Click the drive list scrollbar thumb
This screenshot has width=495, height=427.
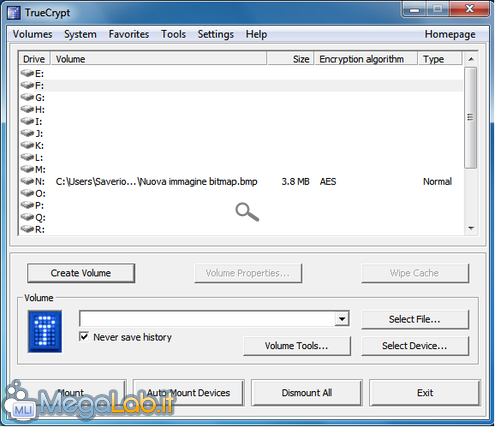(x=471, y=117)
